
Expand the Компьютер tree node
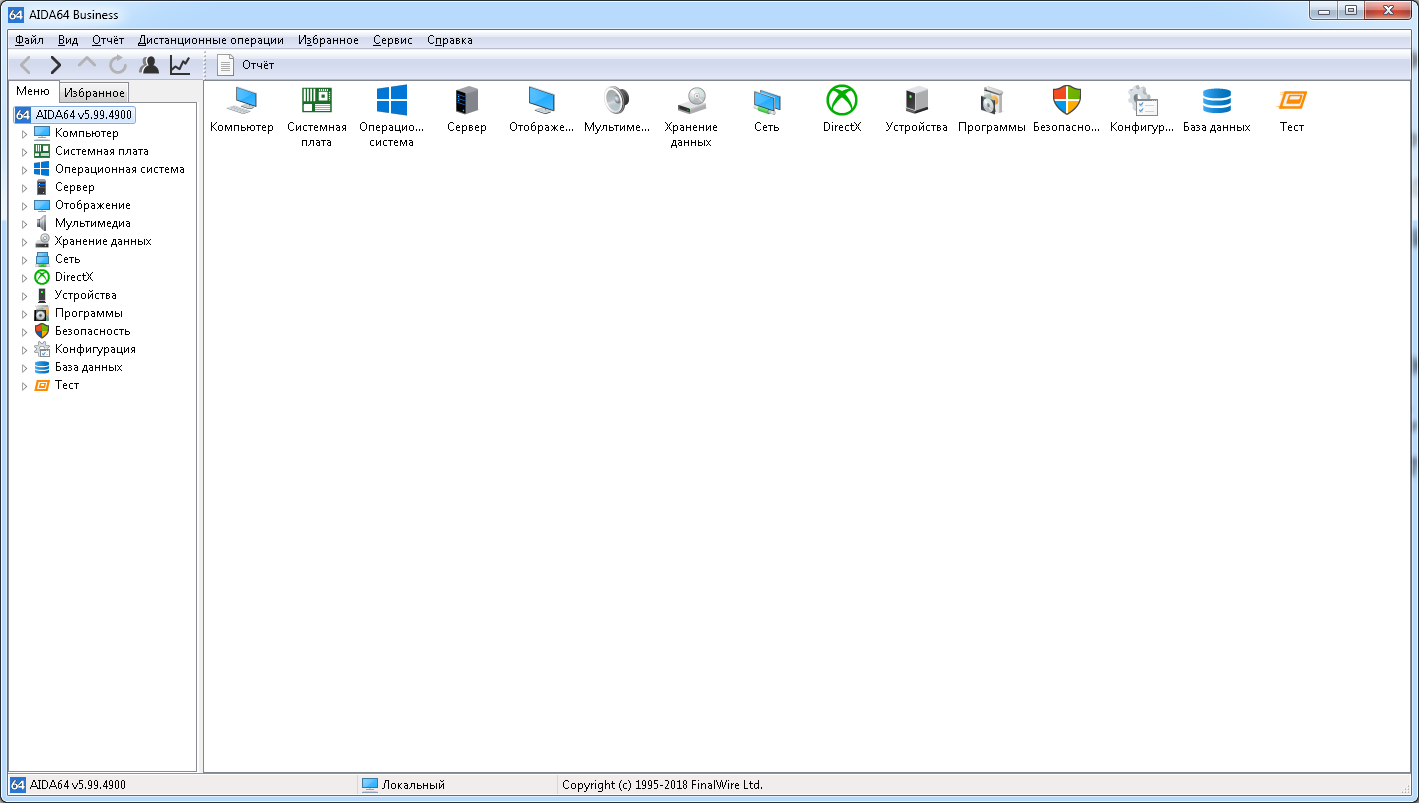(25, 133)
